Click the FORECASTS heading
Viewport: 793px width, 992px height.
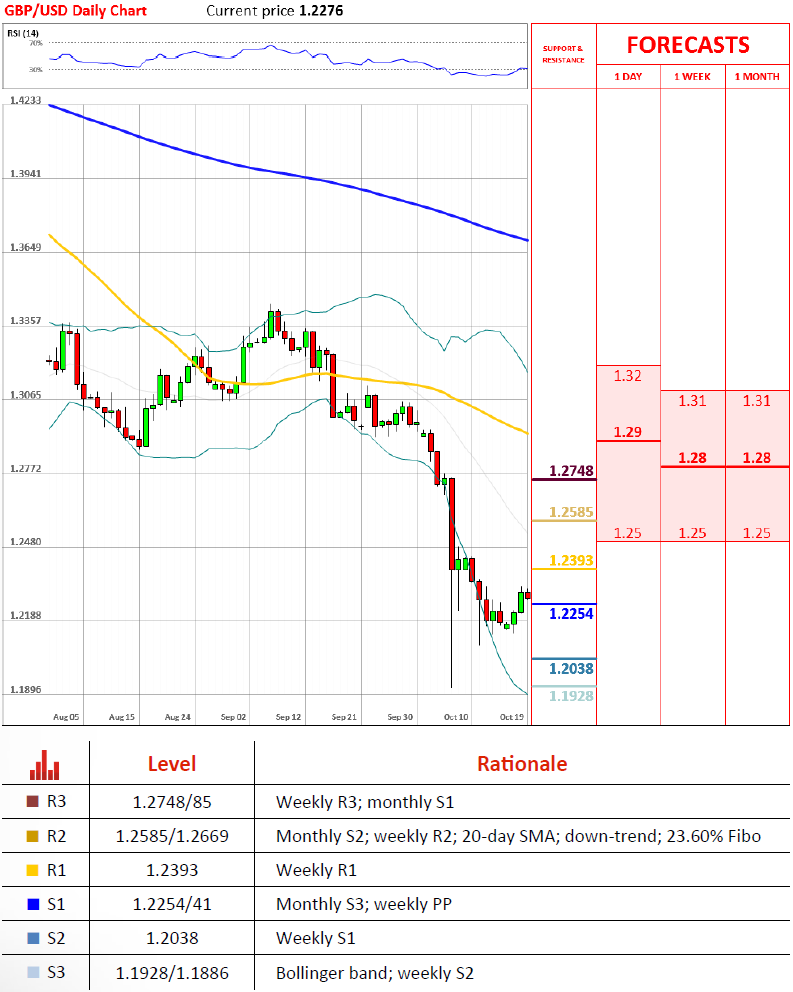pyautogui.click(x=688, y=45)
